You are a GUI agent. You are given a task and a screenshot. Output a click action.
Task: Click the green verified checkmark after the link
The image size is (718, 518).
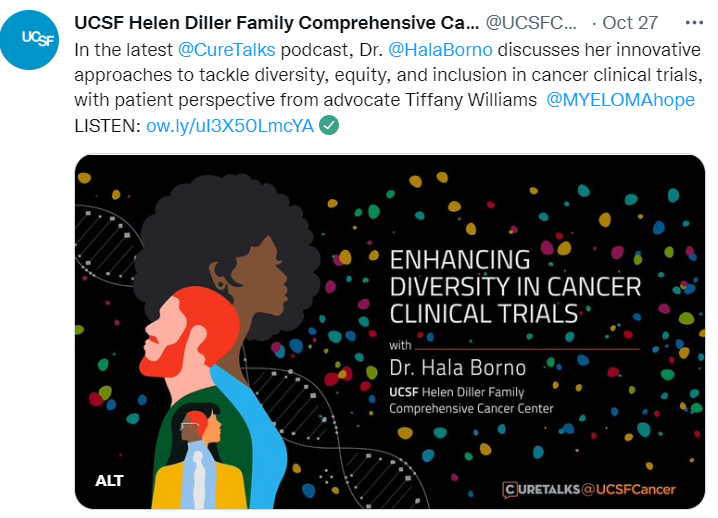point(328,125)
